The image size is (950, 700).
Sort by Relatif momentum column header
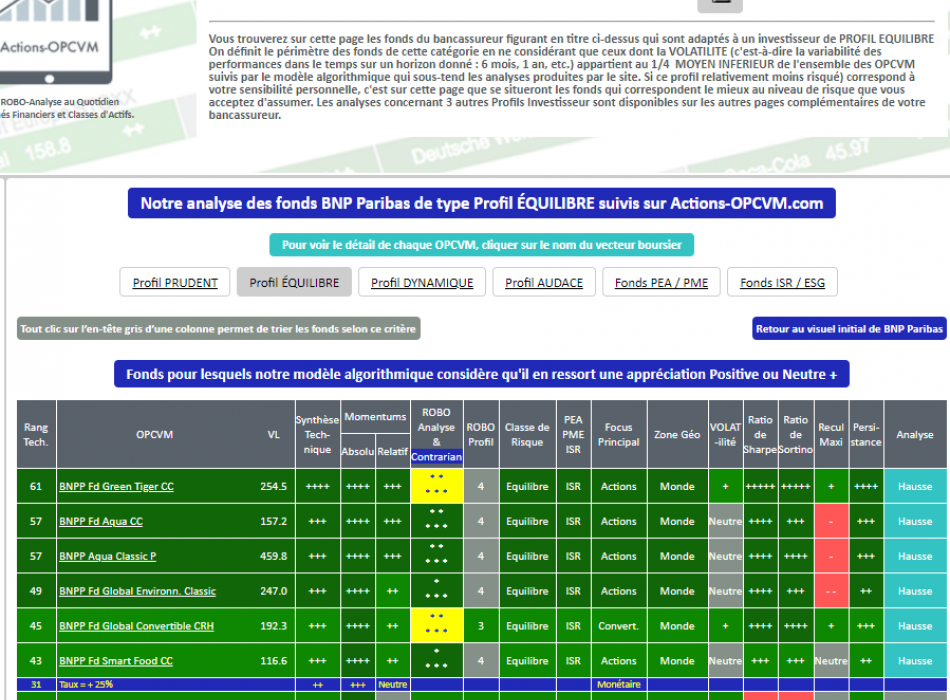pos(393,451)
